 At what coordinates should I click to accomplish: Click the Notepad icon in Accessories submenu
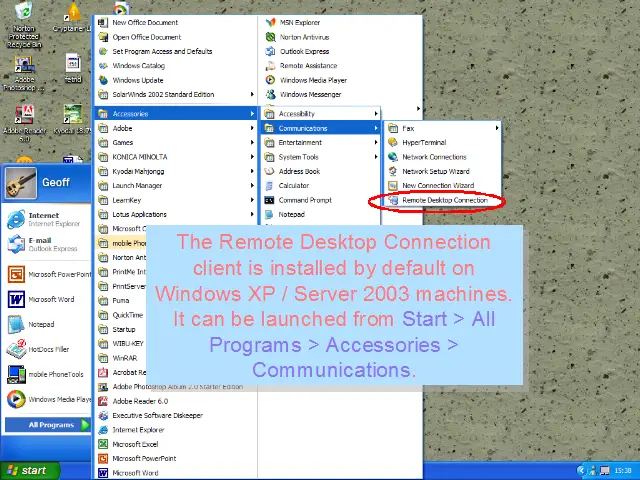269,214
